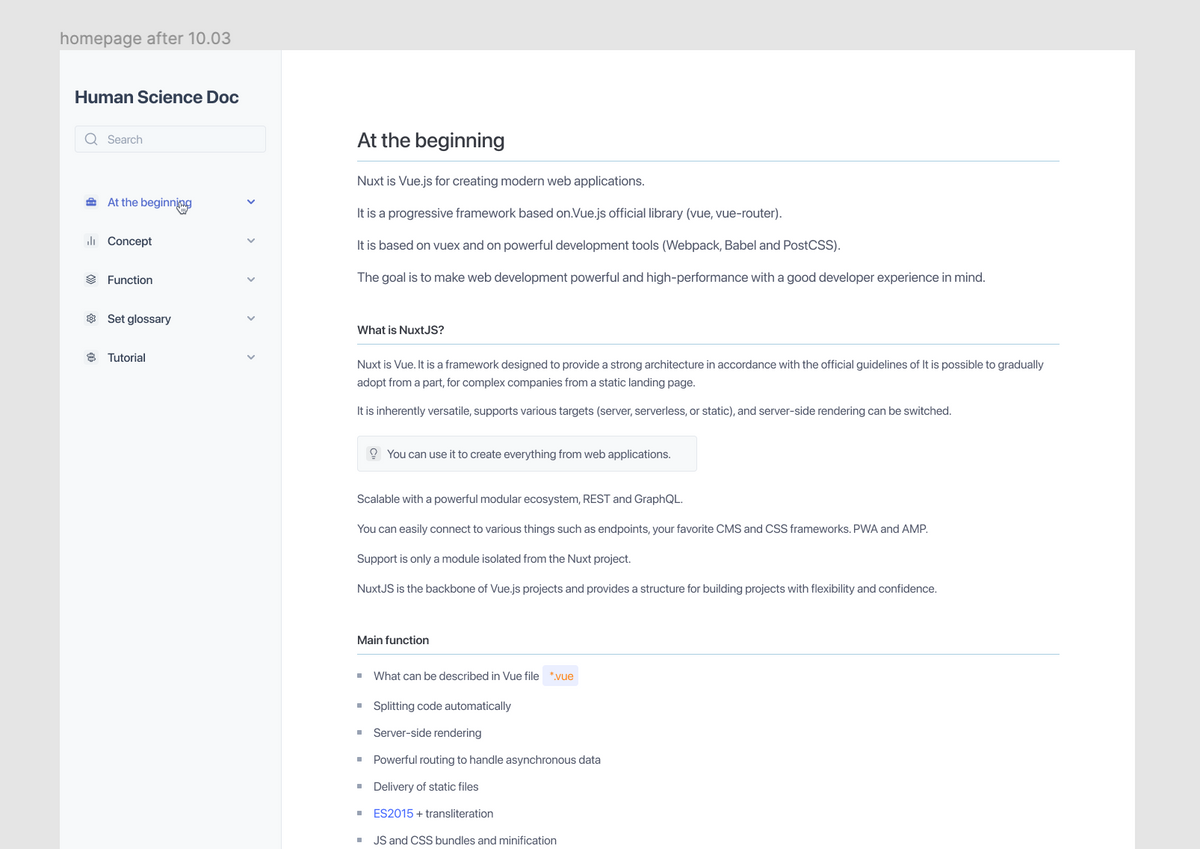The image size is (1200, 849).
Task: Click the *.vue code tag
Action: tap(561, 677)
